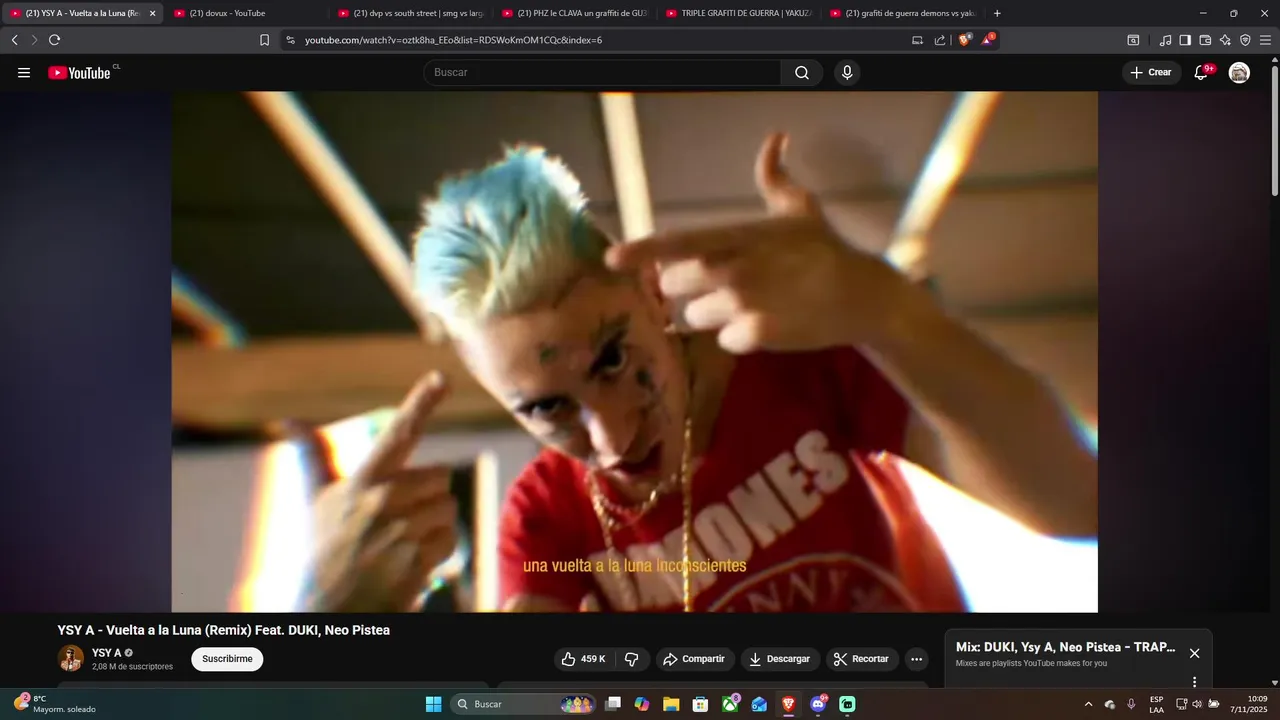This screenshot has width=1280, height=720.
Task: Open the Windows Start menu
Action: point(433,704)
